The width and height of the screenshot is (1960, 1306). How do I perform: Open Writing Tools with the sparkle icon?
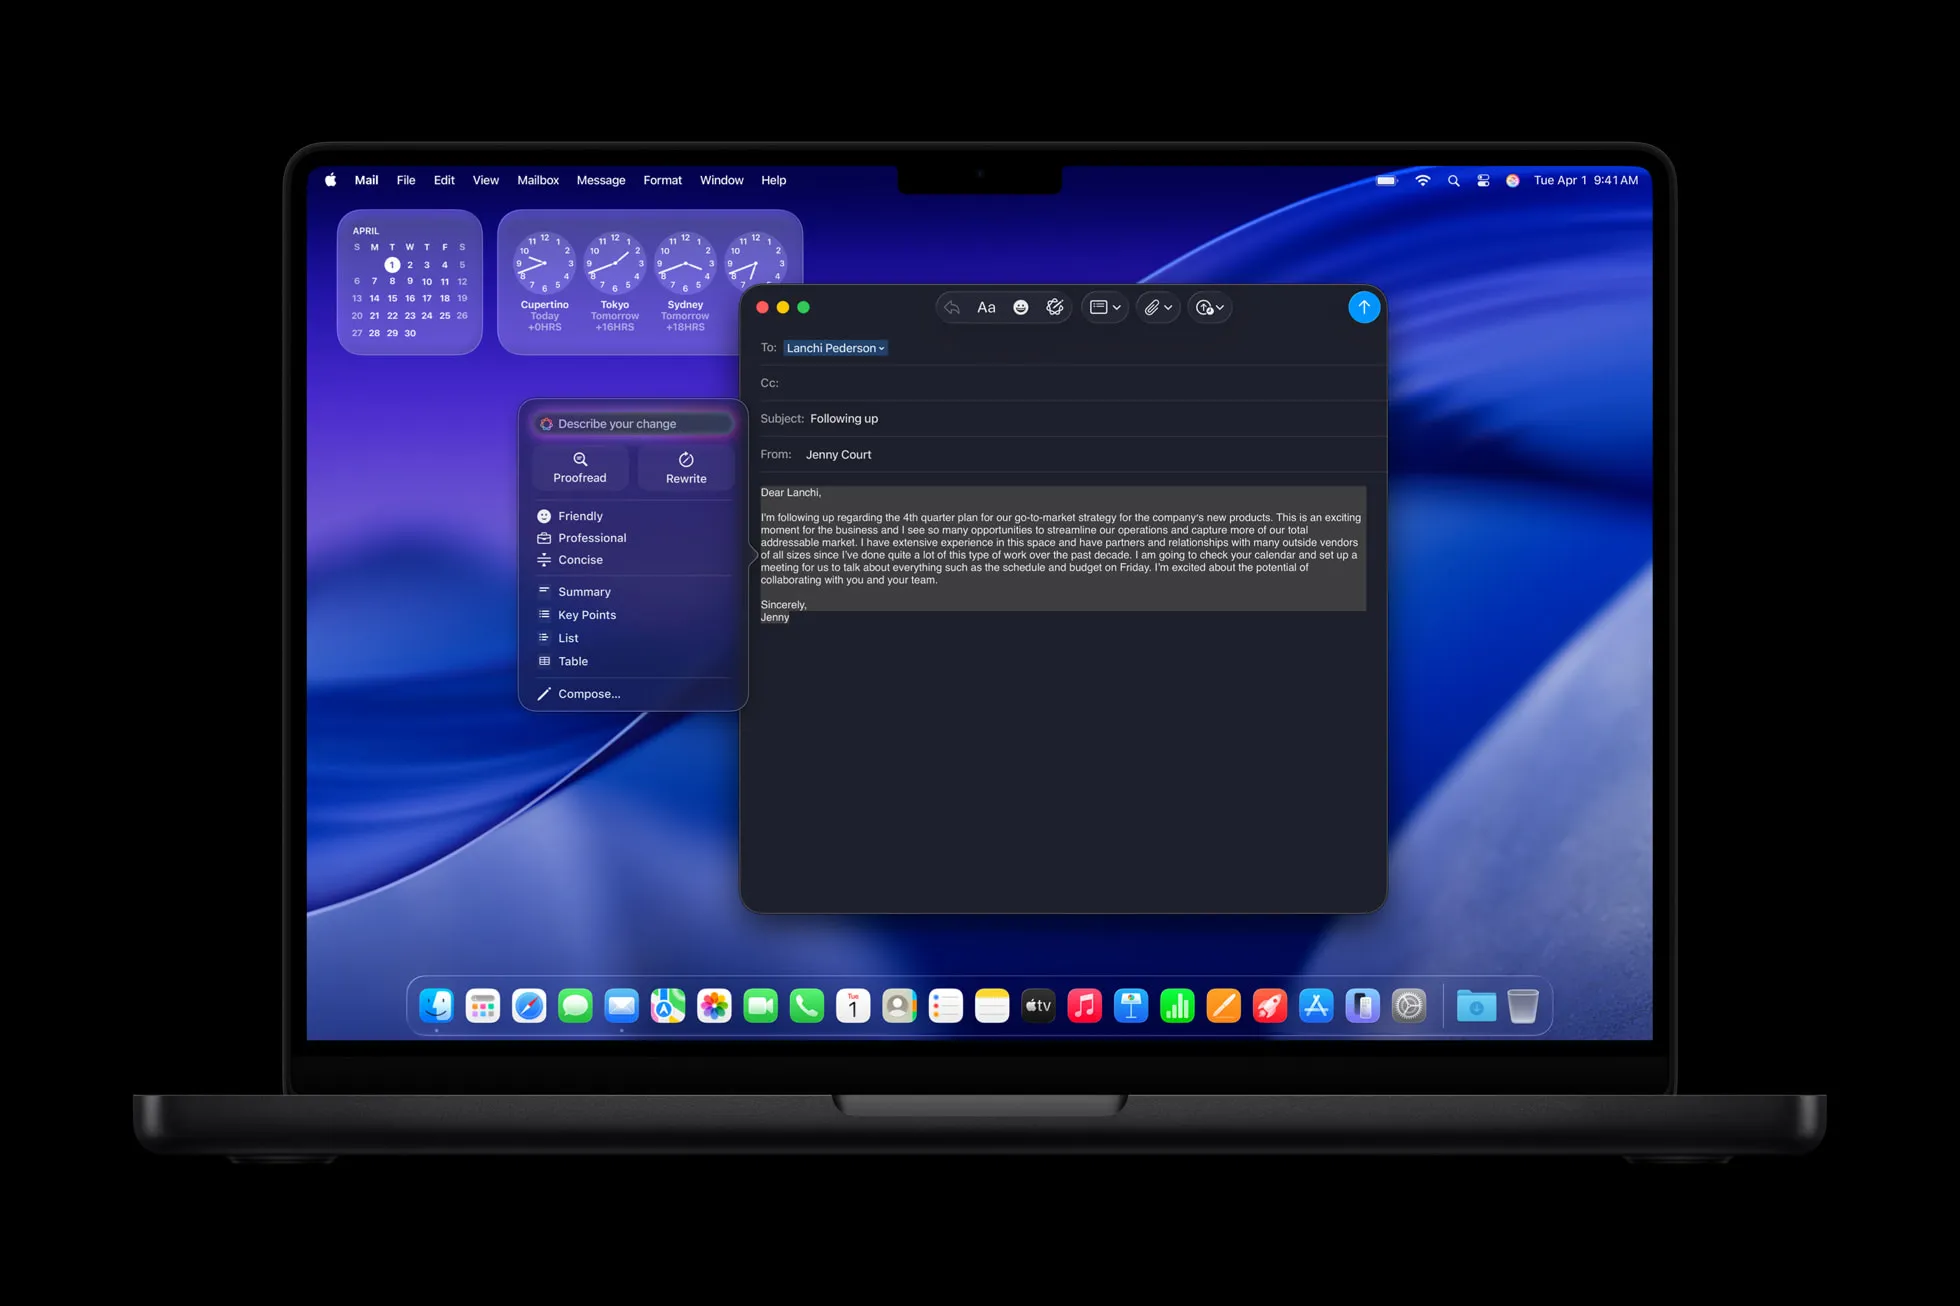pyautogui.click(x=1055, y=307)
